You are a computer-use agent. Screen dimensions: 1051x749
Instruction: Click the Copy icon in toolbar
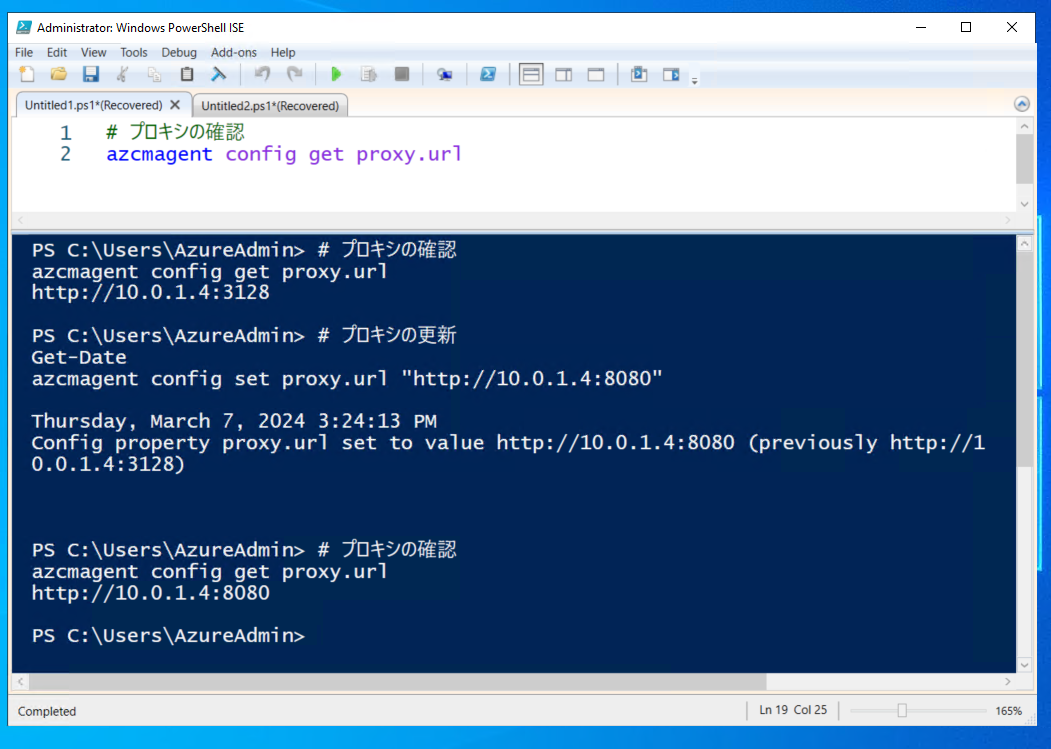click(x=155, y=74)
